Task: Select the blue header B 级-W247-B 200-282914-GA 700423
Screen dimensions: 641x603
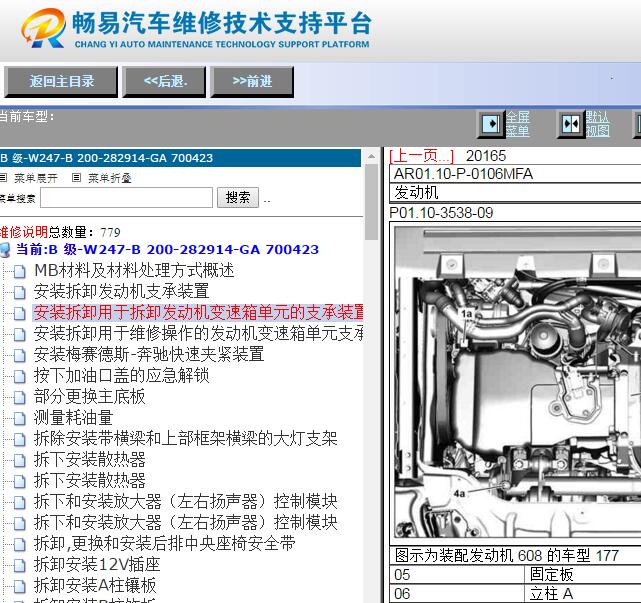Action: (x=180, y=158)
